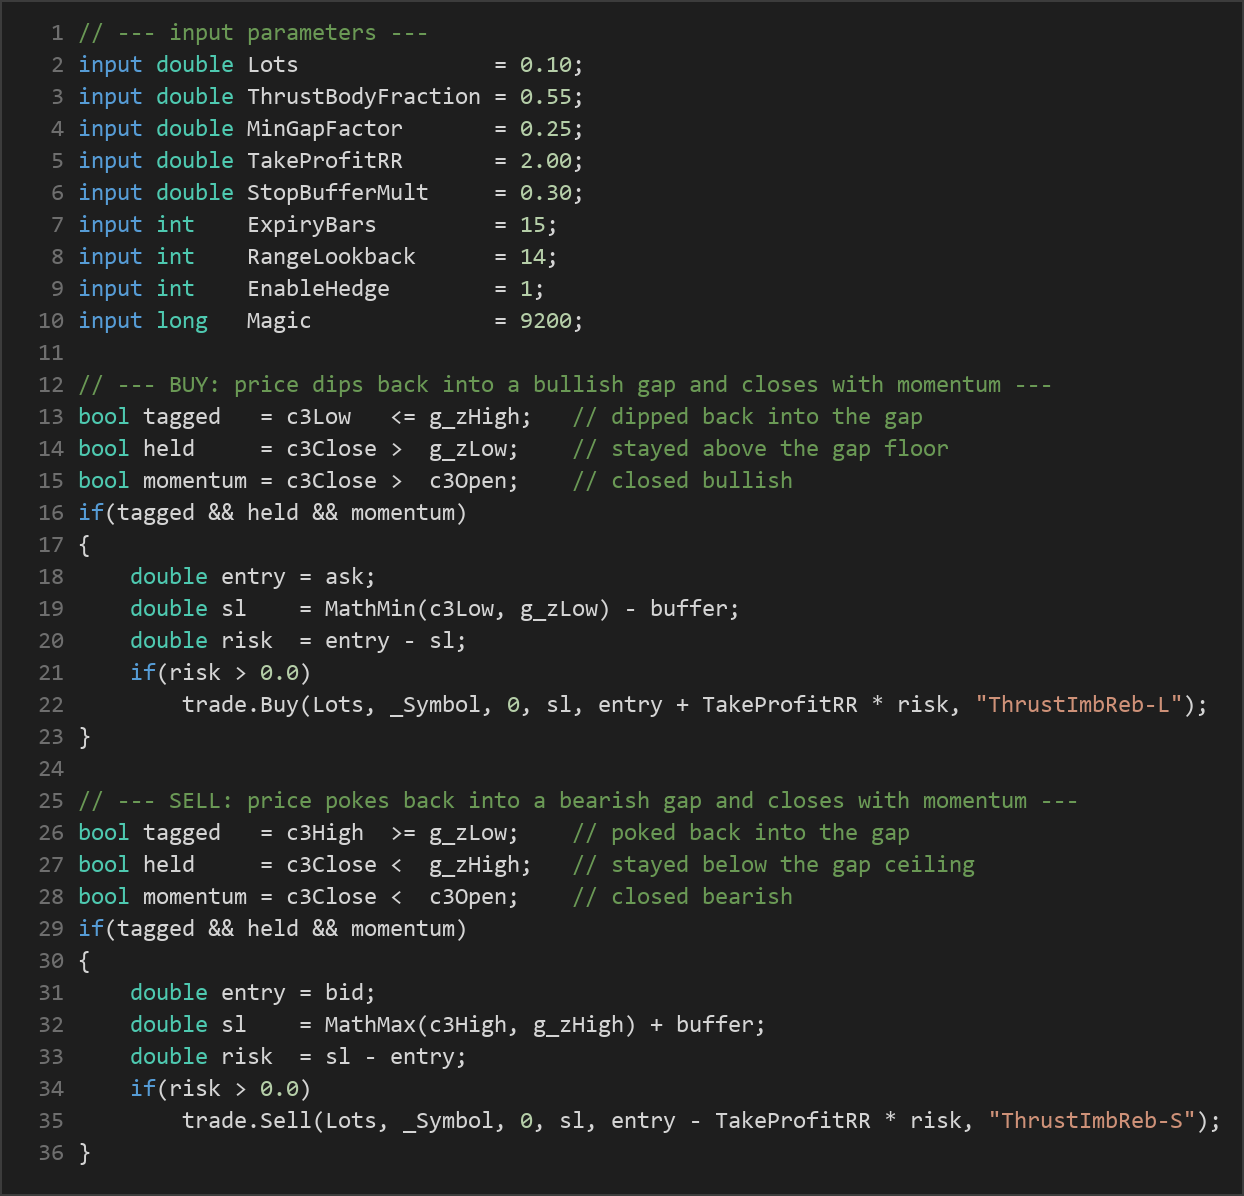The image size is (1244, 1196).
Task: Click the 9200 magic number value
Action: click(546, 321)
